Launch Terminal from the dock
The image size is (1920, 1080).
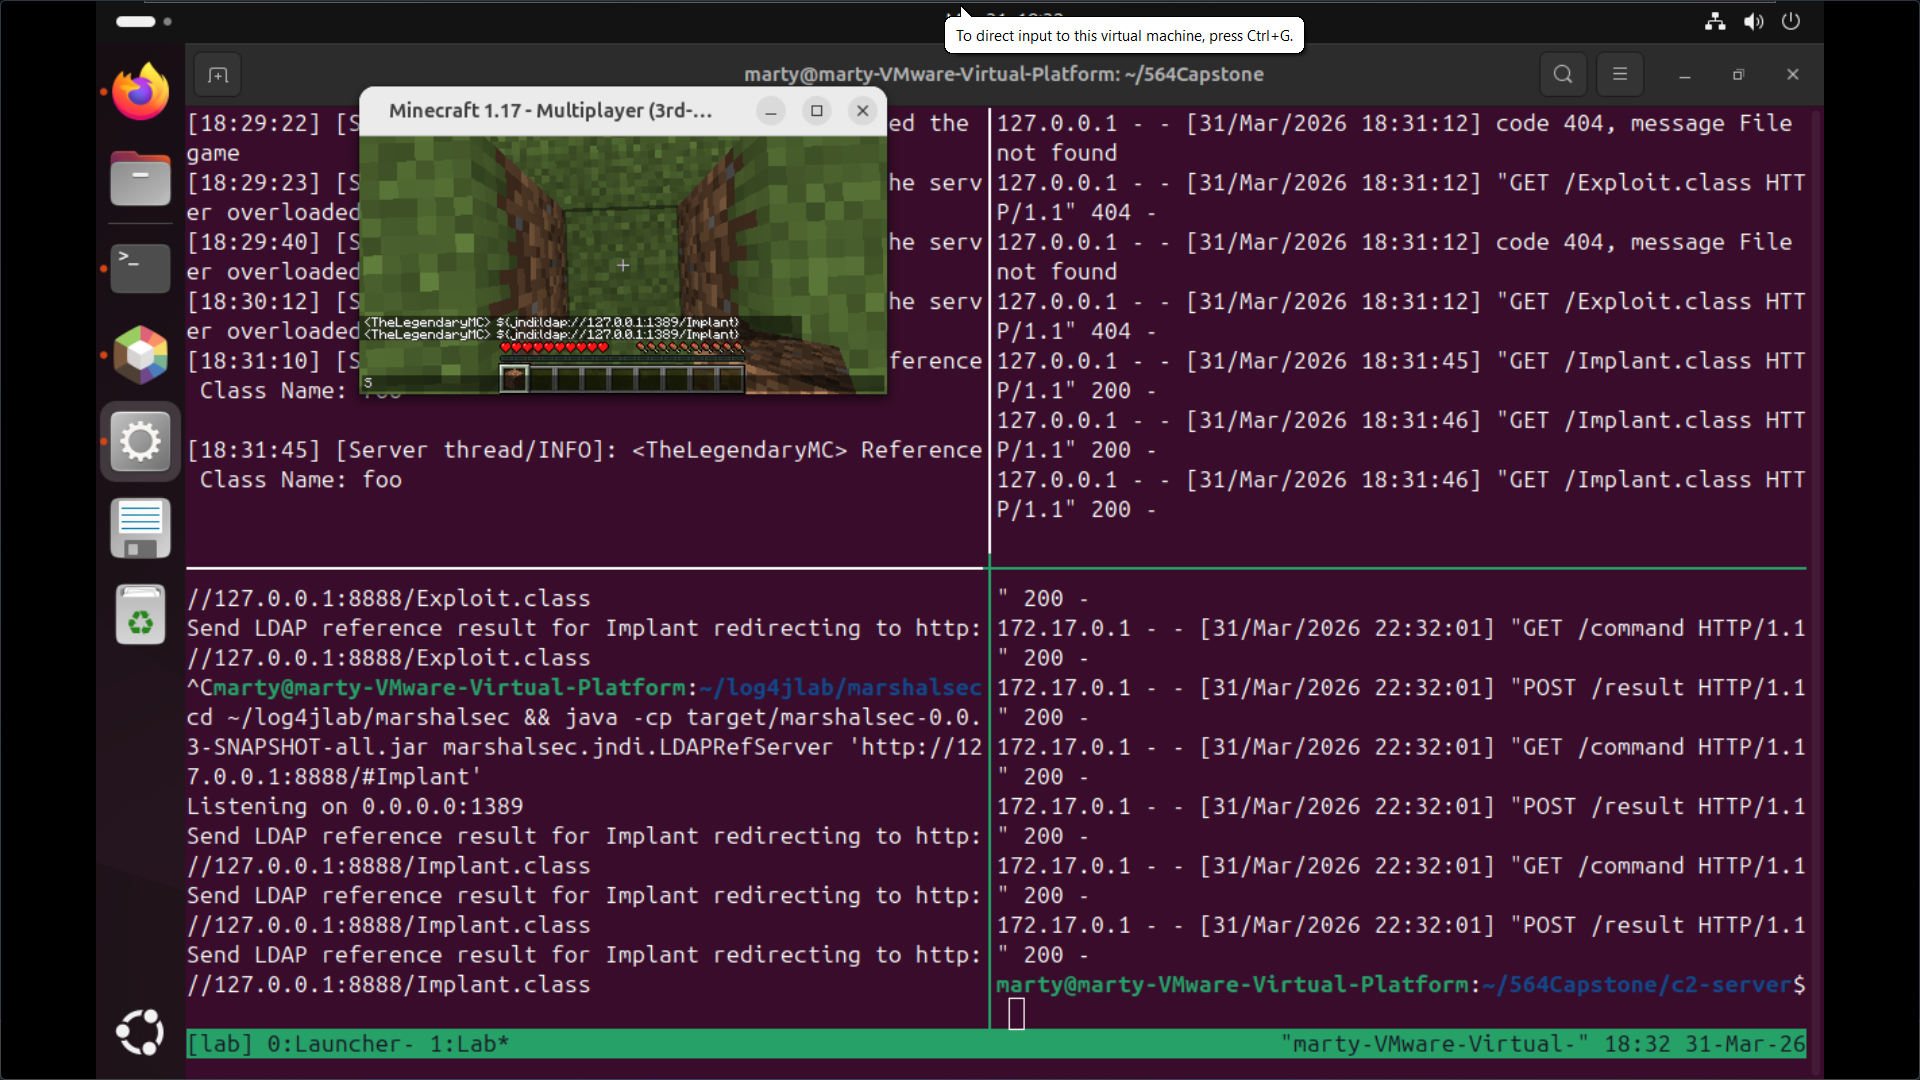140,267
